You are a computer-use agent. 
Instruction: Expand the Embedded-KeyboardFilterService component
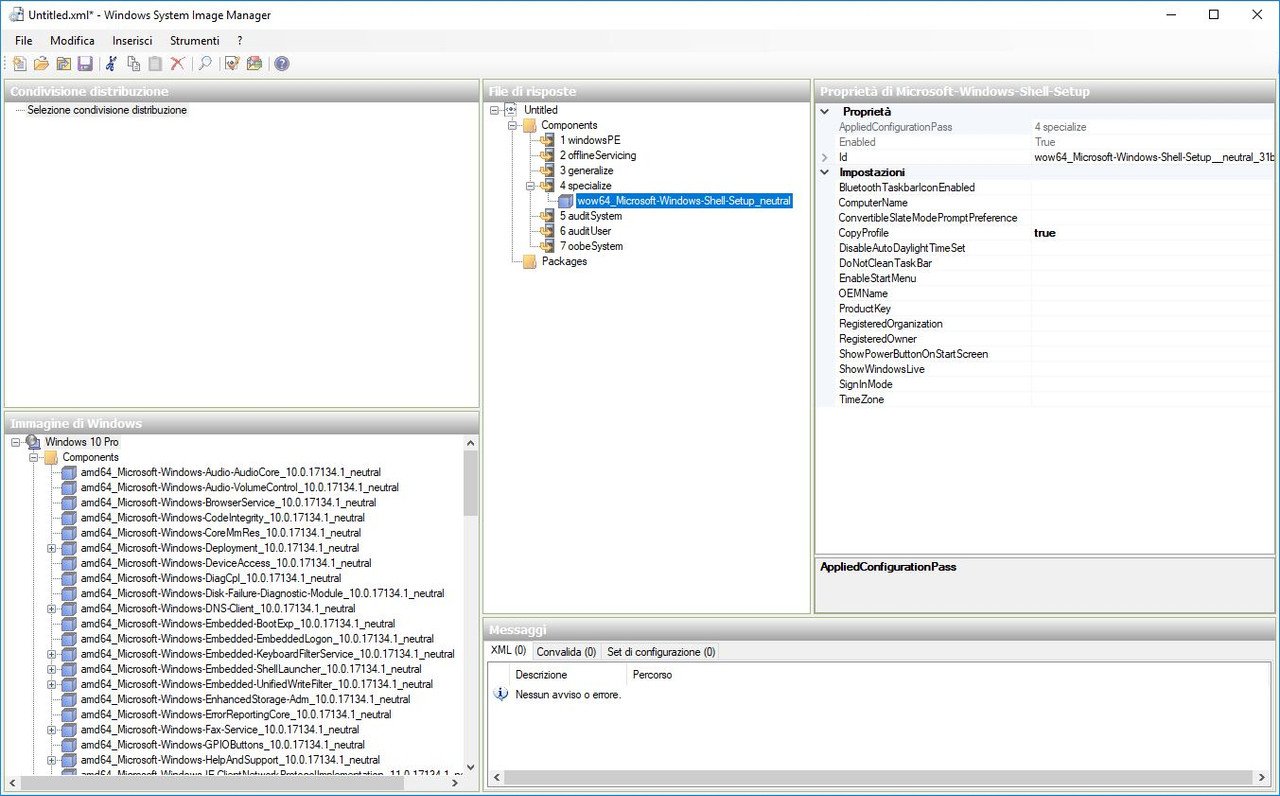tap(52, 654)
